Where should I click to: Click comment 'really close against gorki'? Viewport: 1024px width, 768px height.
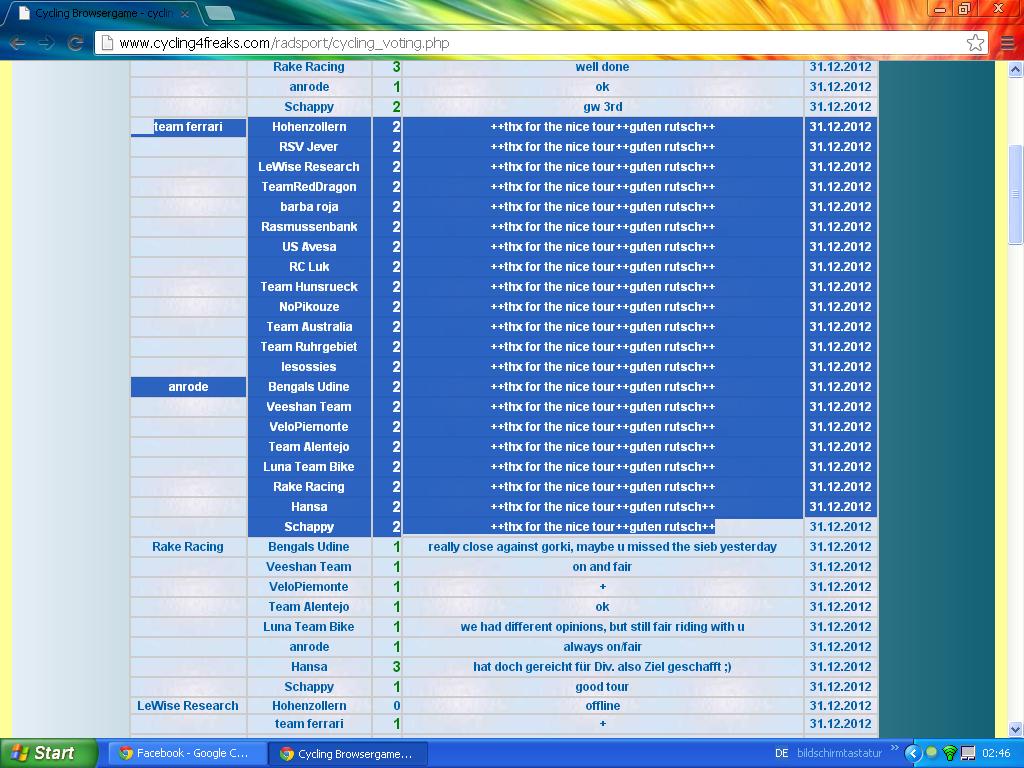pyautogui.click(x=602, y=547)
